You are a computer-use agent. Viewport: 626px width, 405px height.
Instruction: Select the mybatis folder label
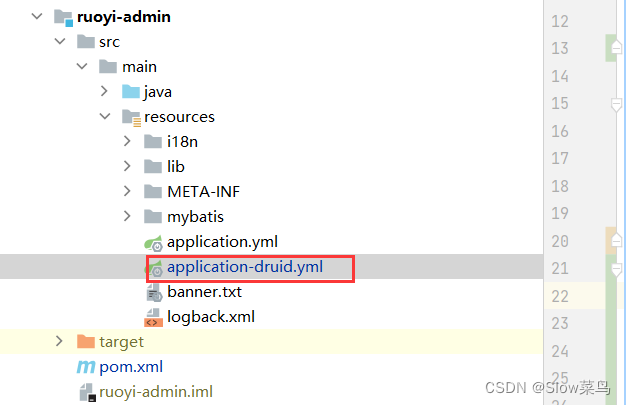pos(195,217)
